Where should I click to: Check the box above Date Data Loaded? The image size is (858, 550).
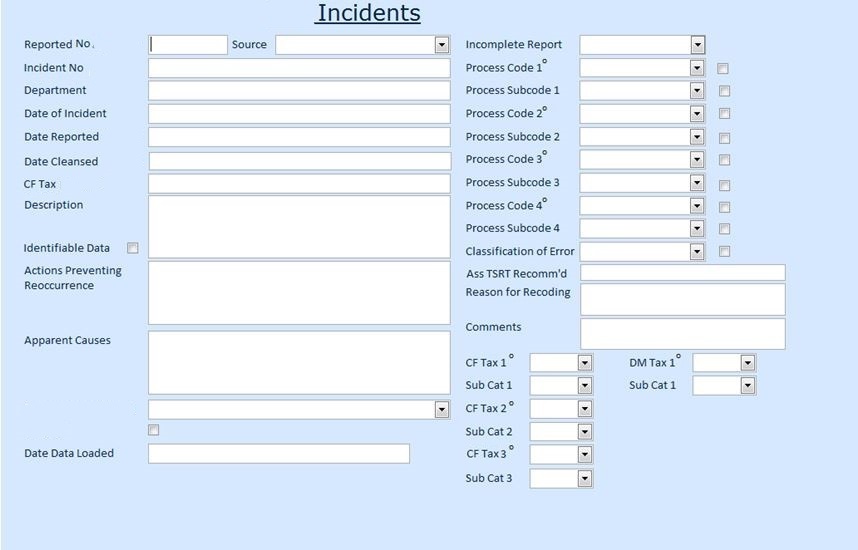point(153,430)
